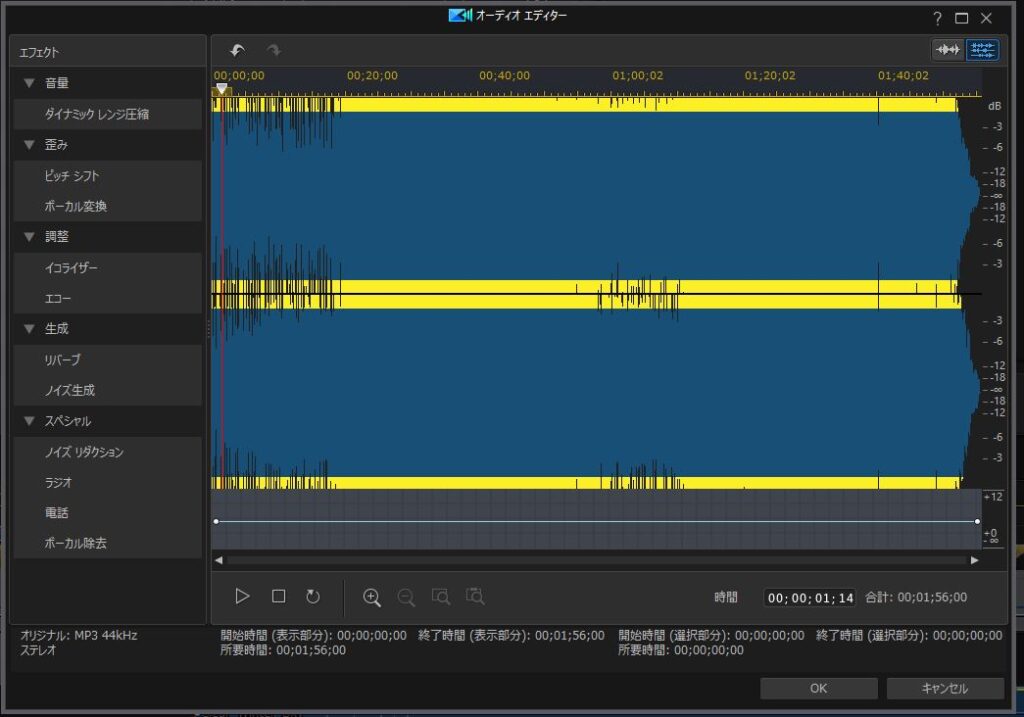This screenshot has height=717, width=1024.
Task: Zoom out of the waveform
Action: pos(406,597)
